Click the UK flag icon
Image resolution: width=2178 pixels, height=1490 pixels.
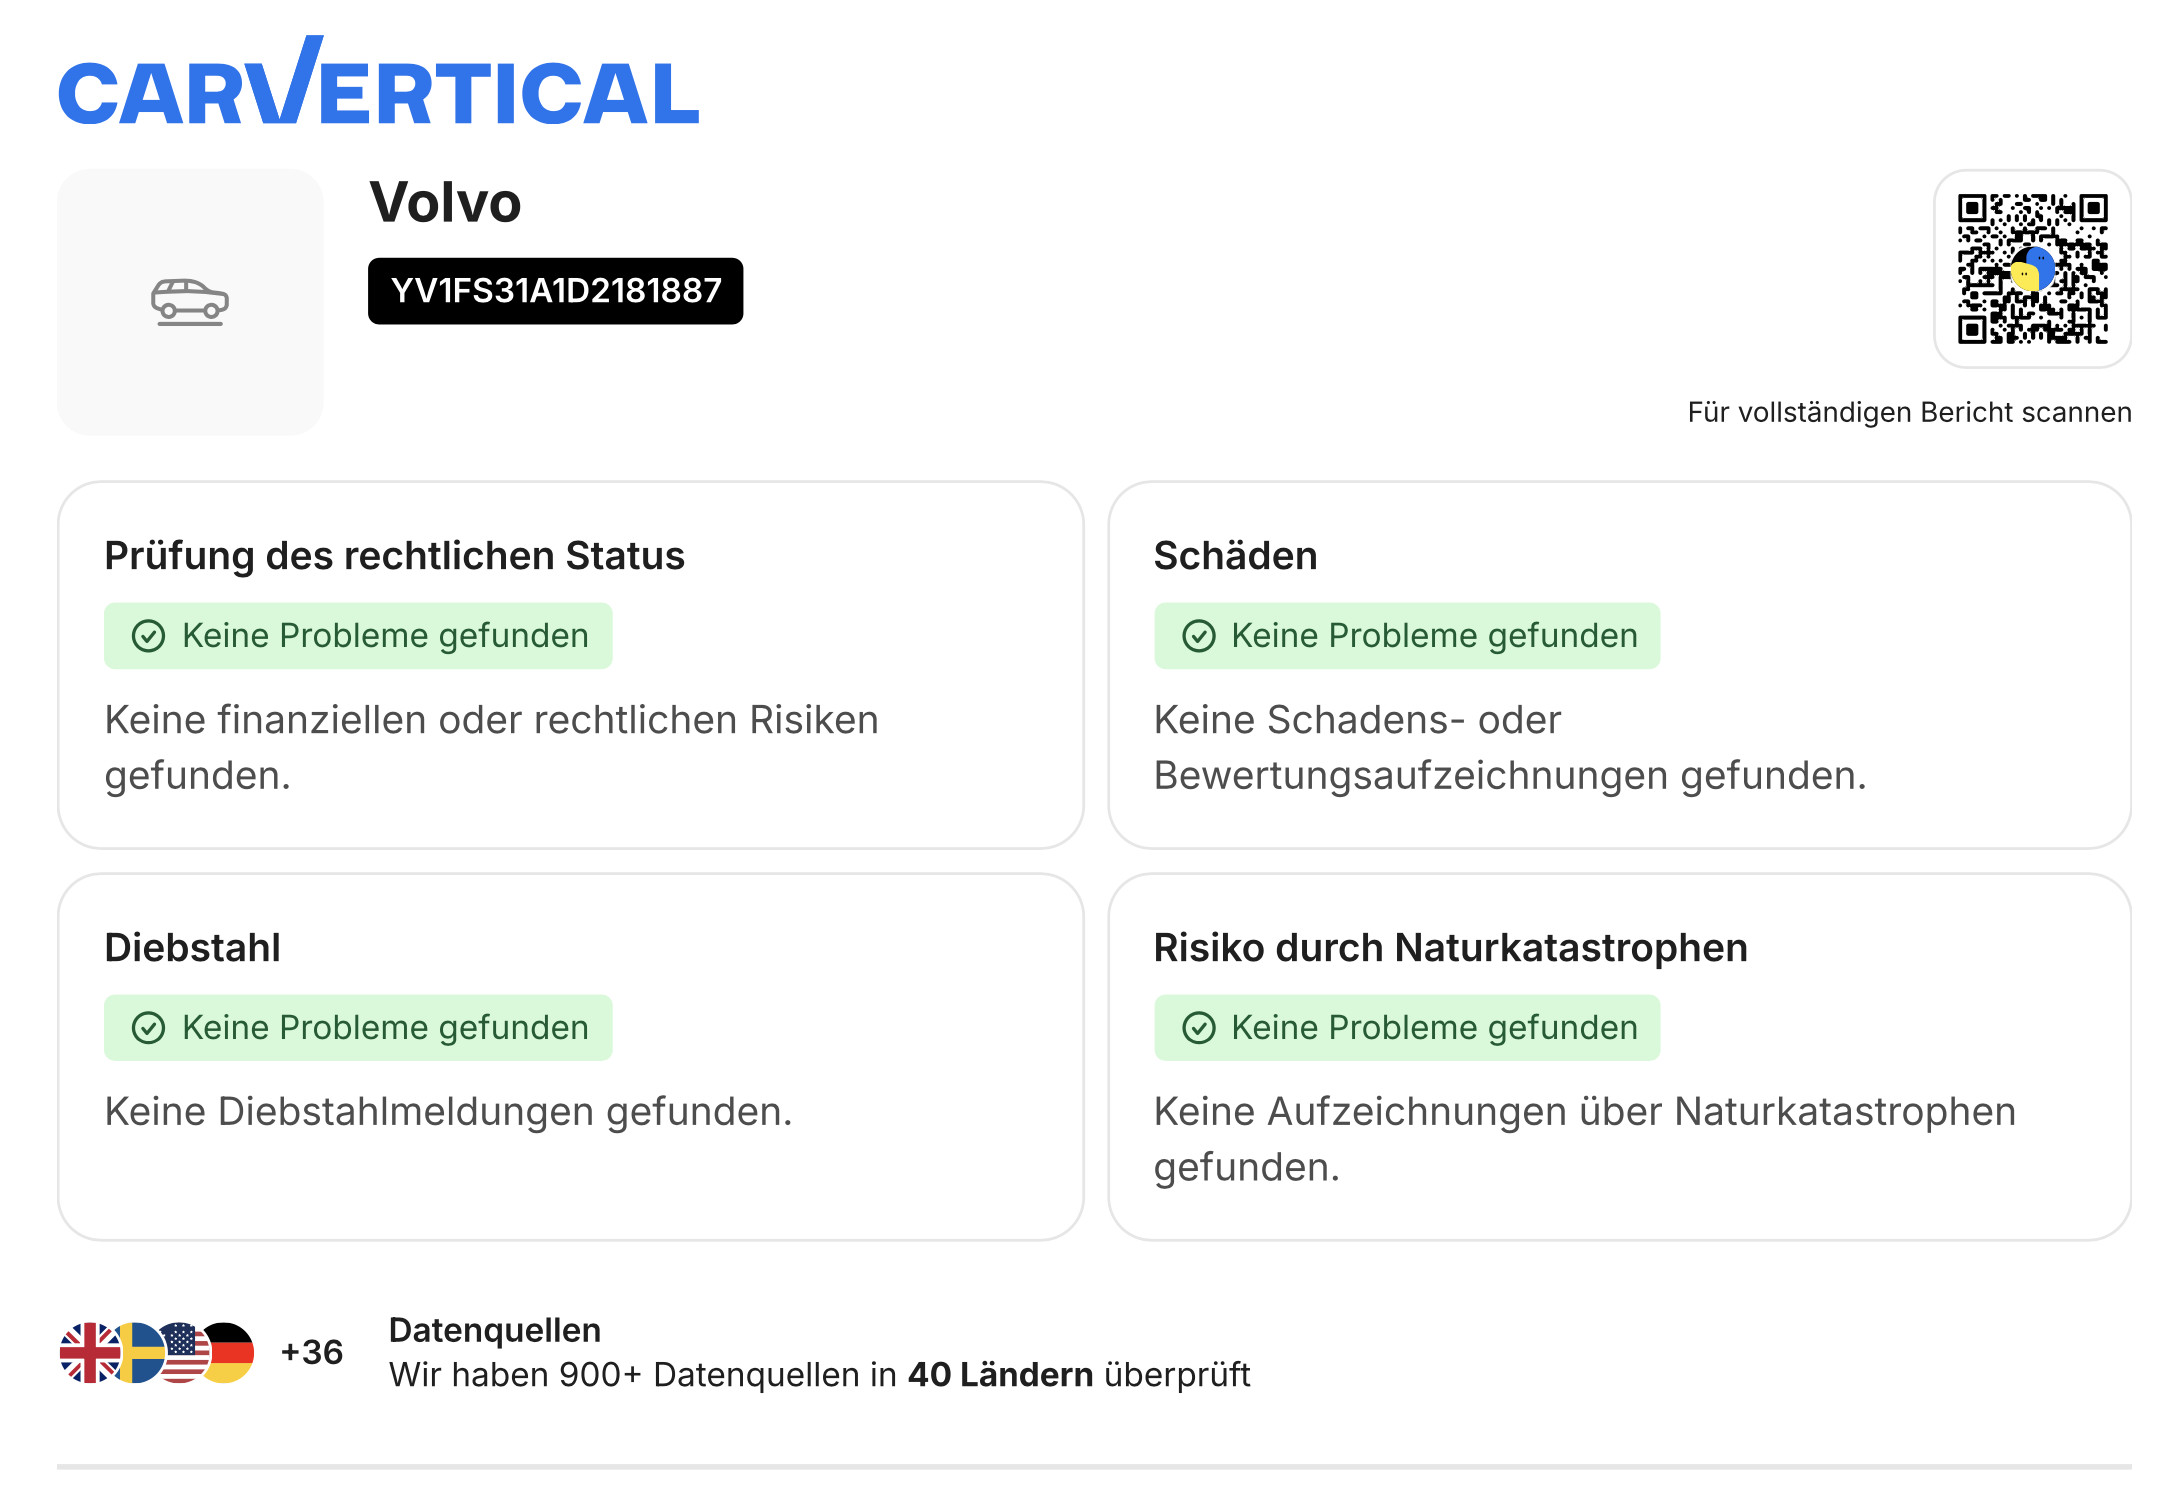click(88, 1352)
